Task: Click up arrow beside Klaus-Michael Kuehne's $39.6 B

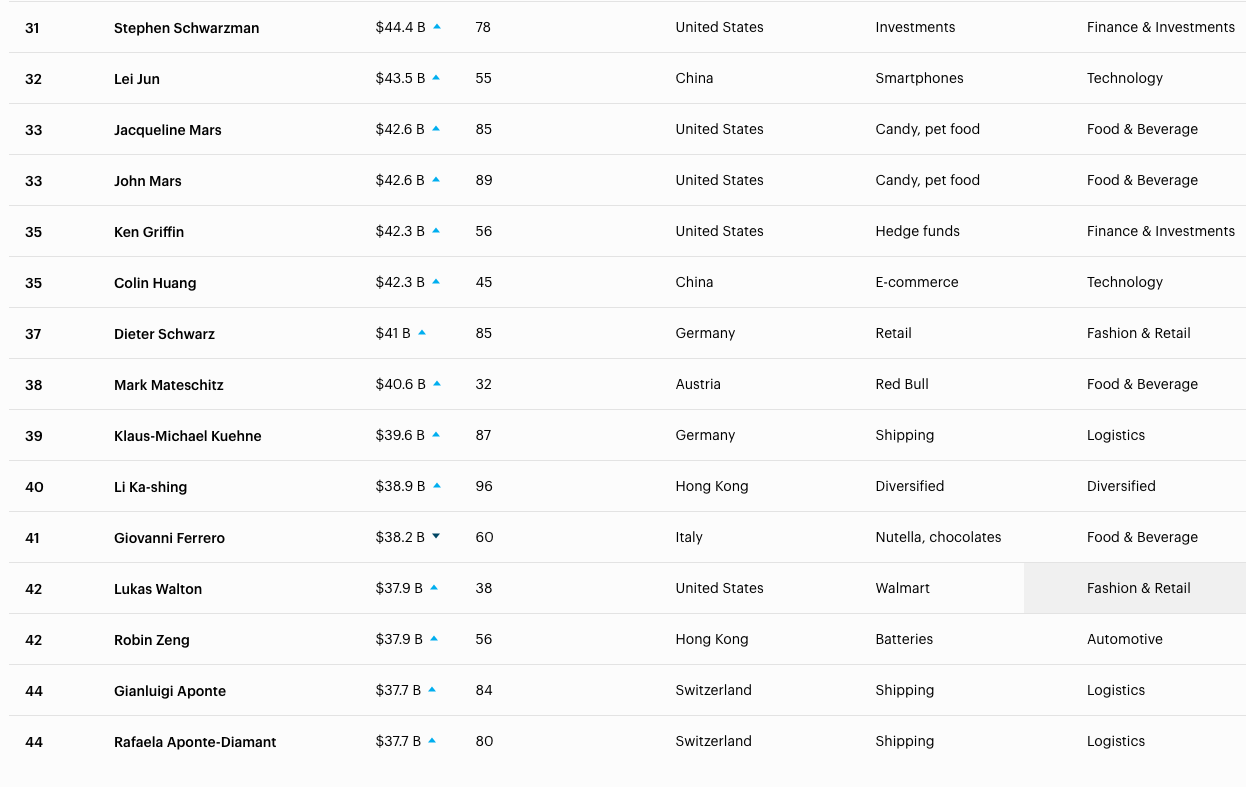Action: coord(436,435)
